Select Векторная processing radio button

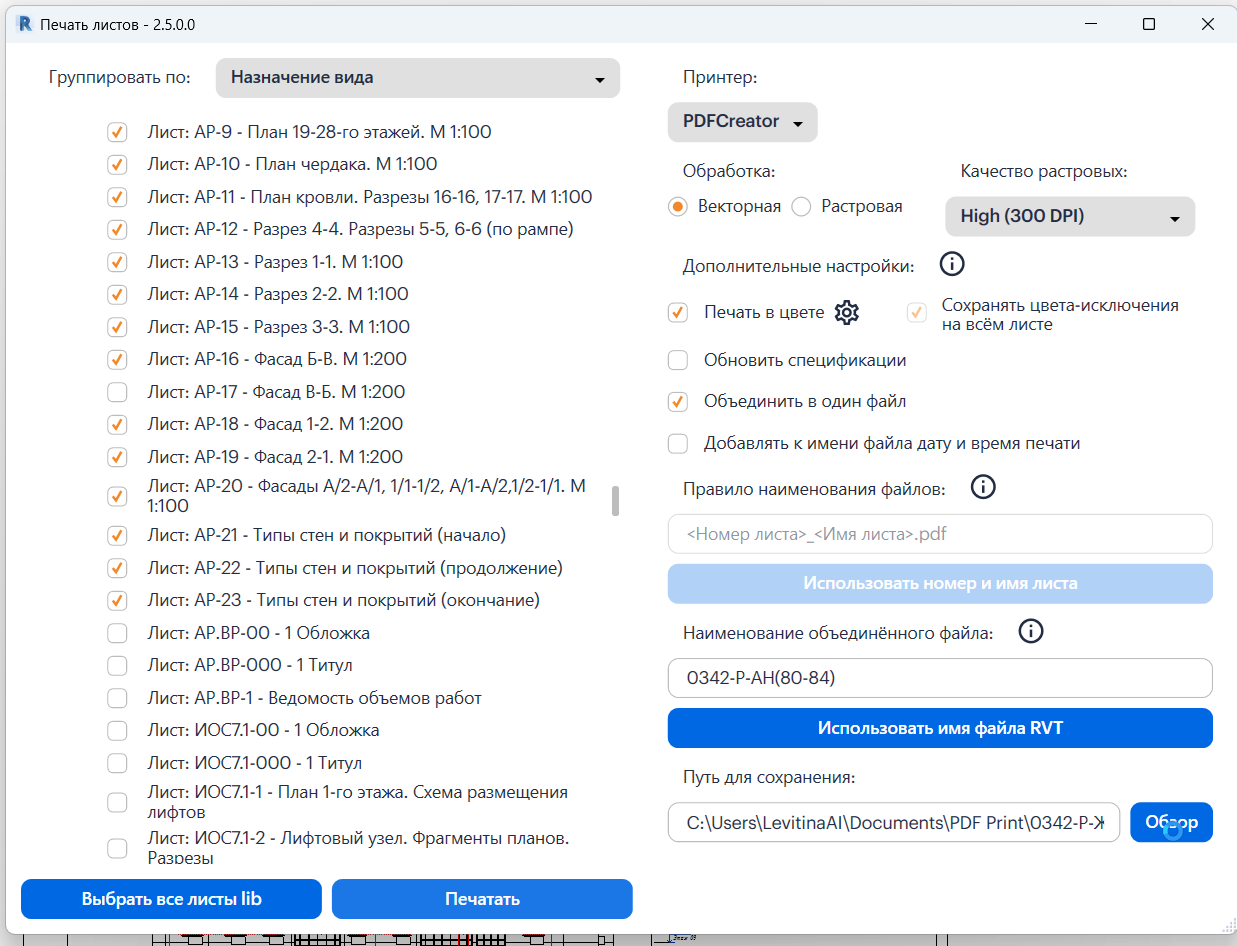click(x=678, y=207)
